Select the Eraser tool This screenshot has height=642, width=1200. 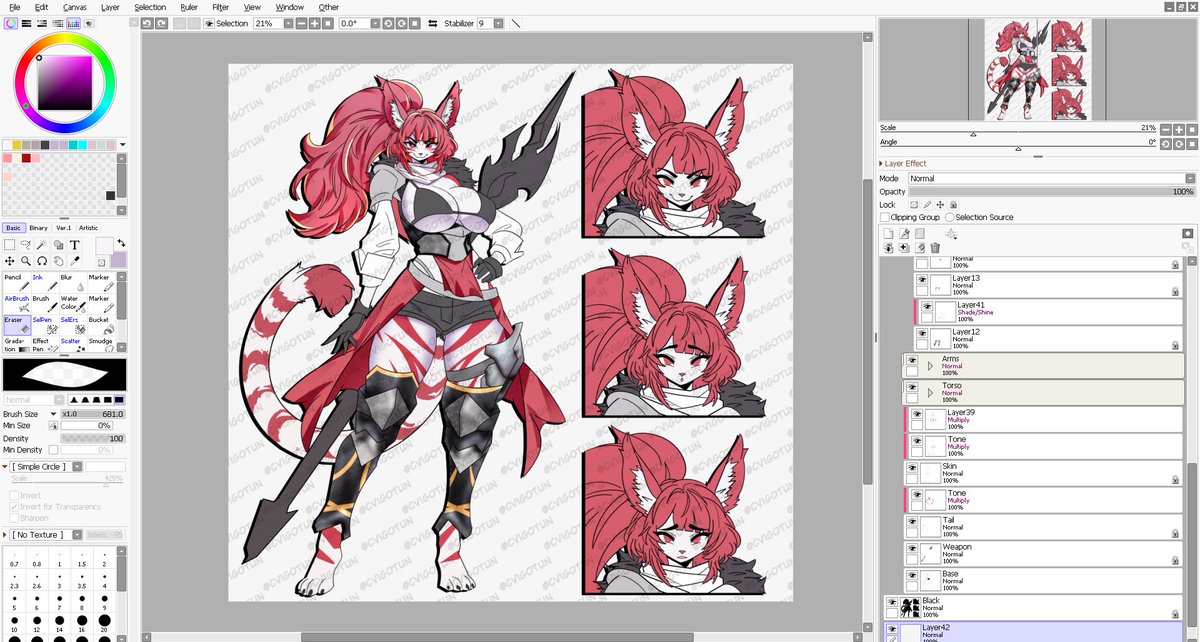pos(15,325)
